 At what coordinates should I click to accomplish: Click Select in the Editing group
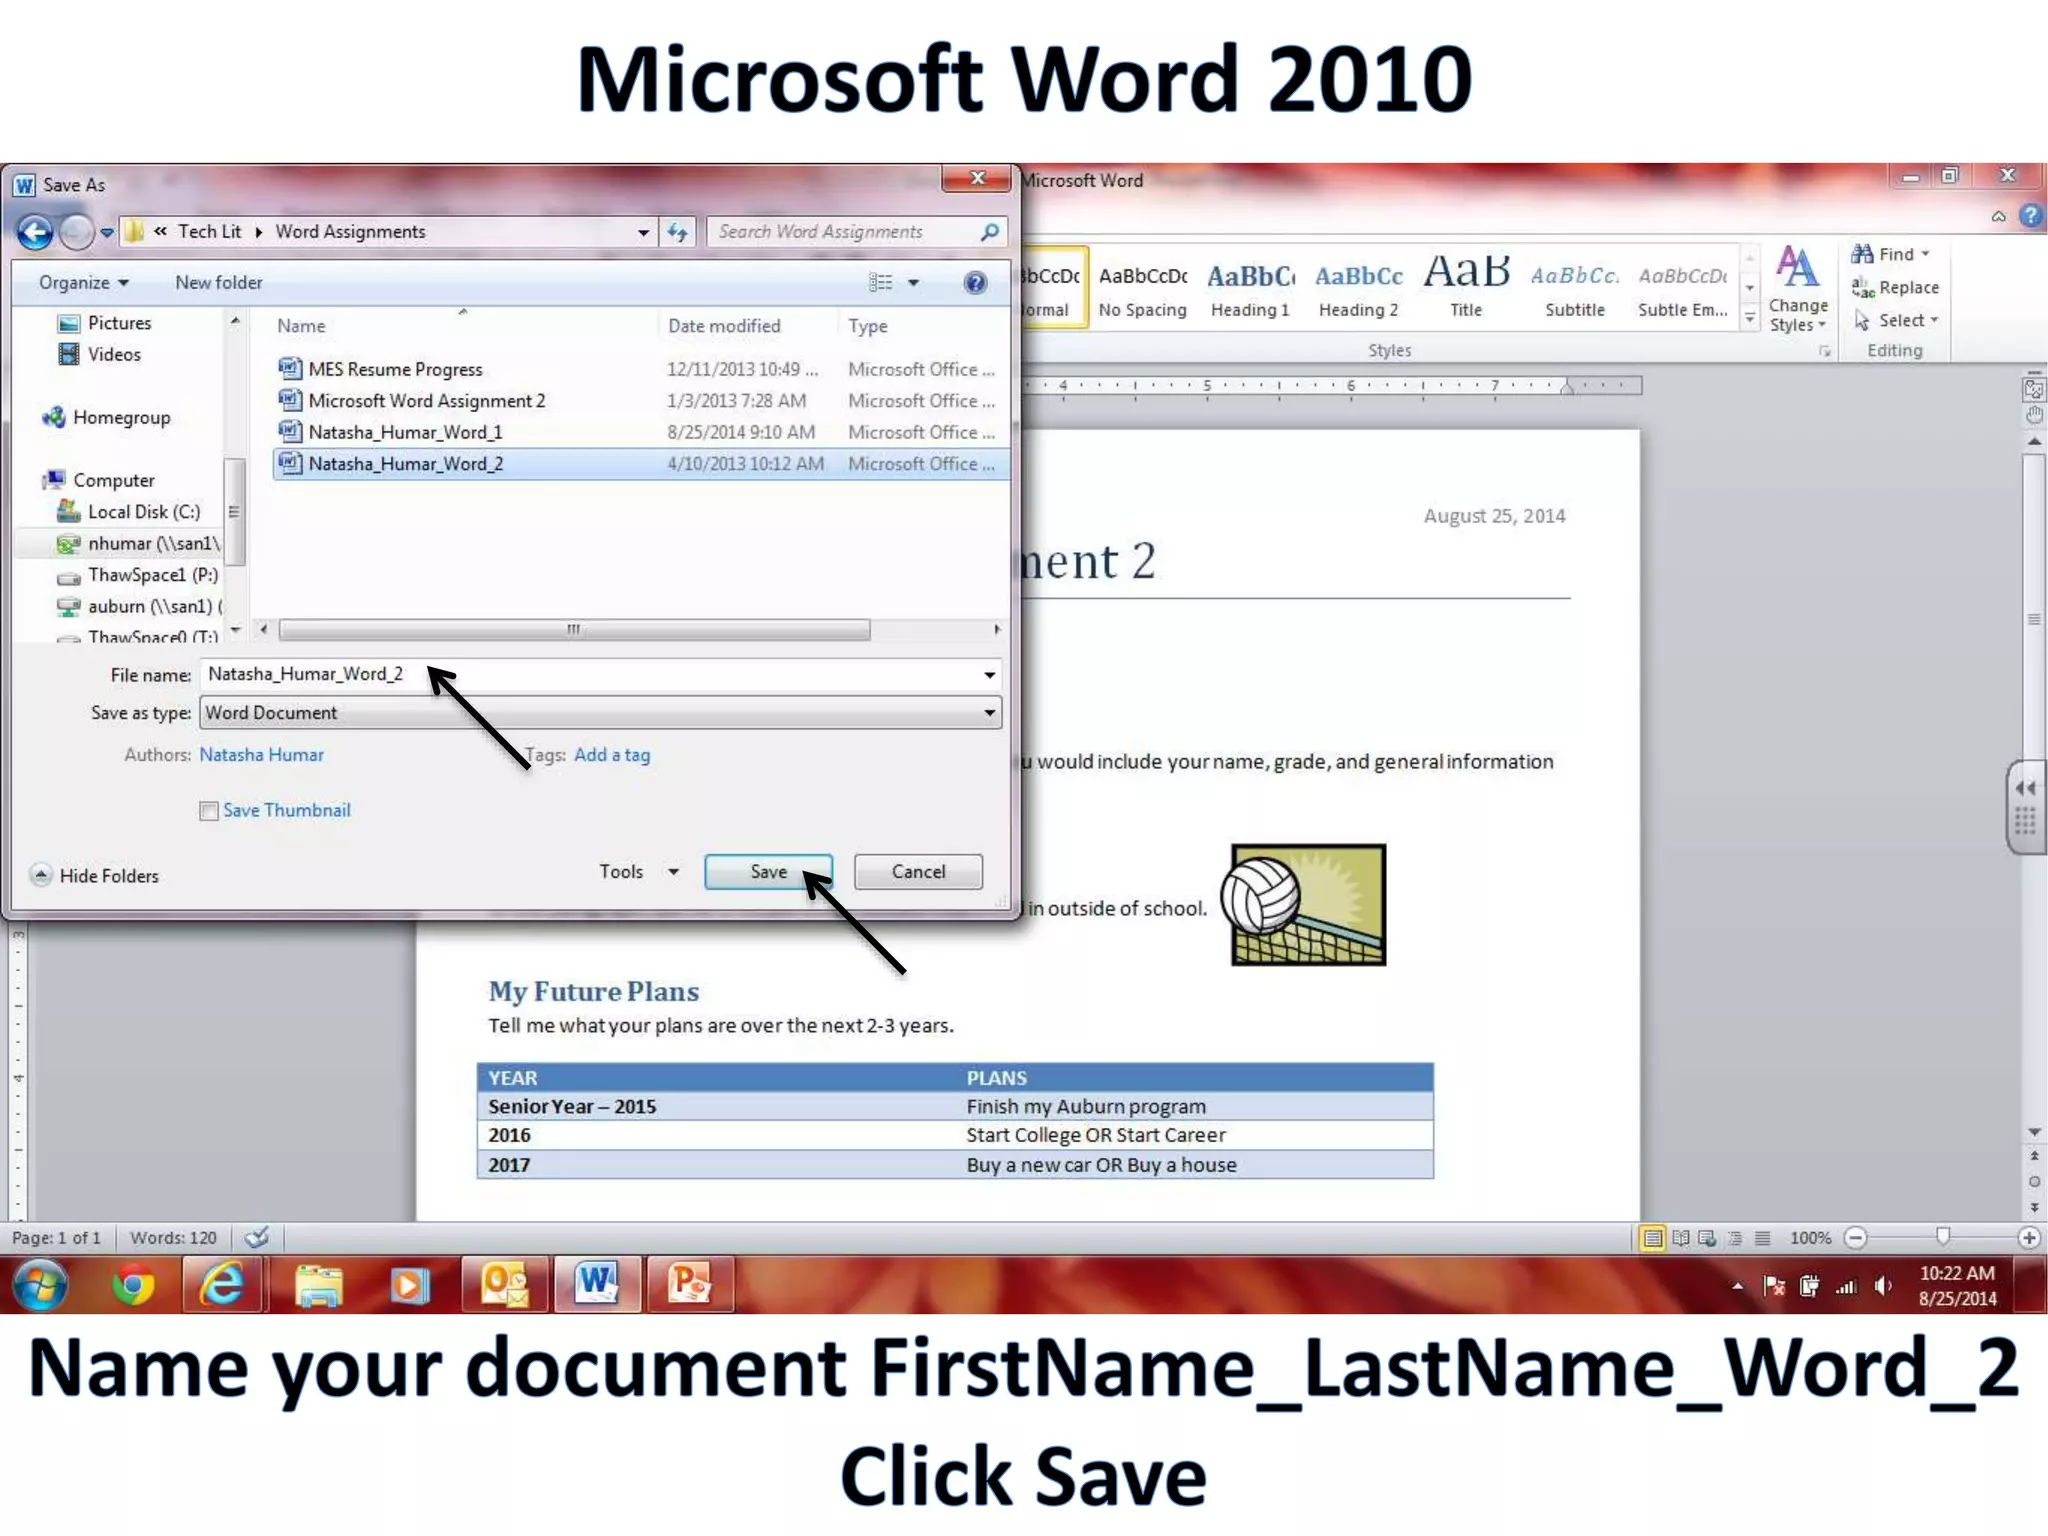coord(1896,320)
